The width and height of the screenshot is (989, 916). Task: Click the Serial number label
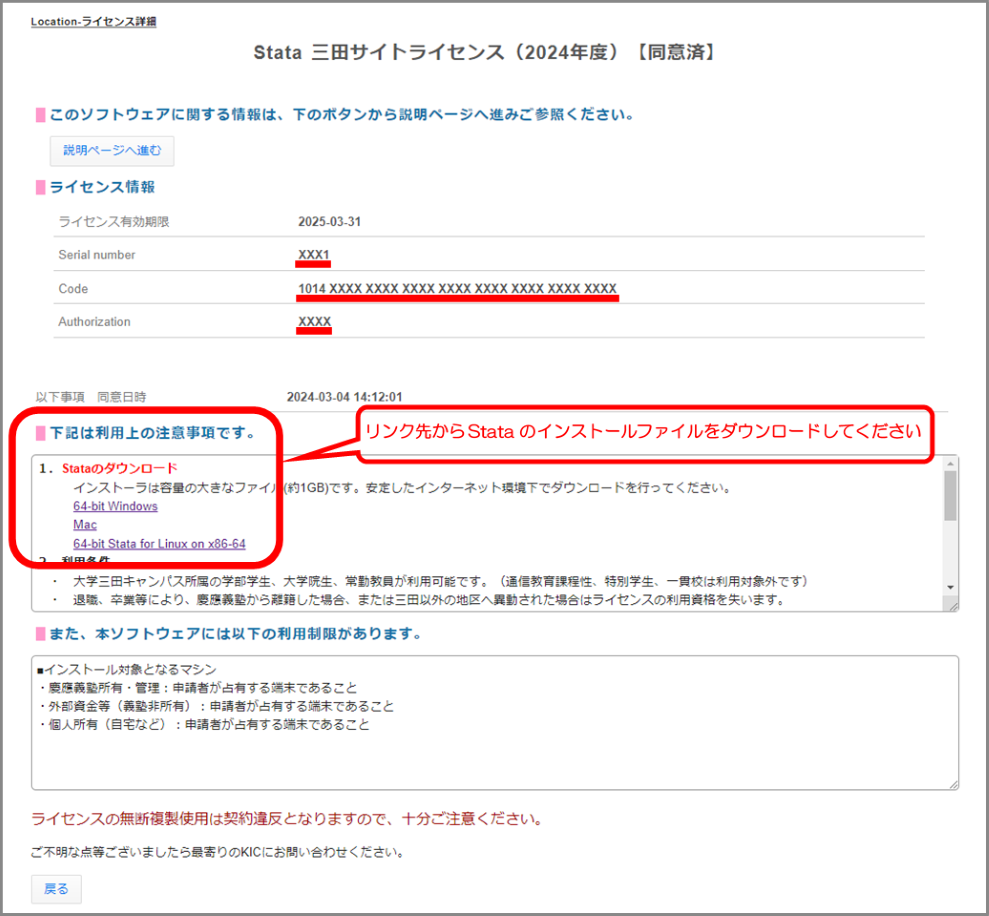tap(97, 255)
